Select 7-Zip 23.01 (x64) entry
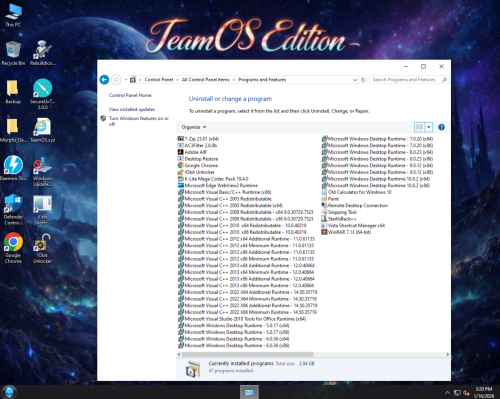 tap(198, 139)
